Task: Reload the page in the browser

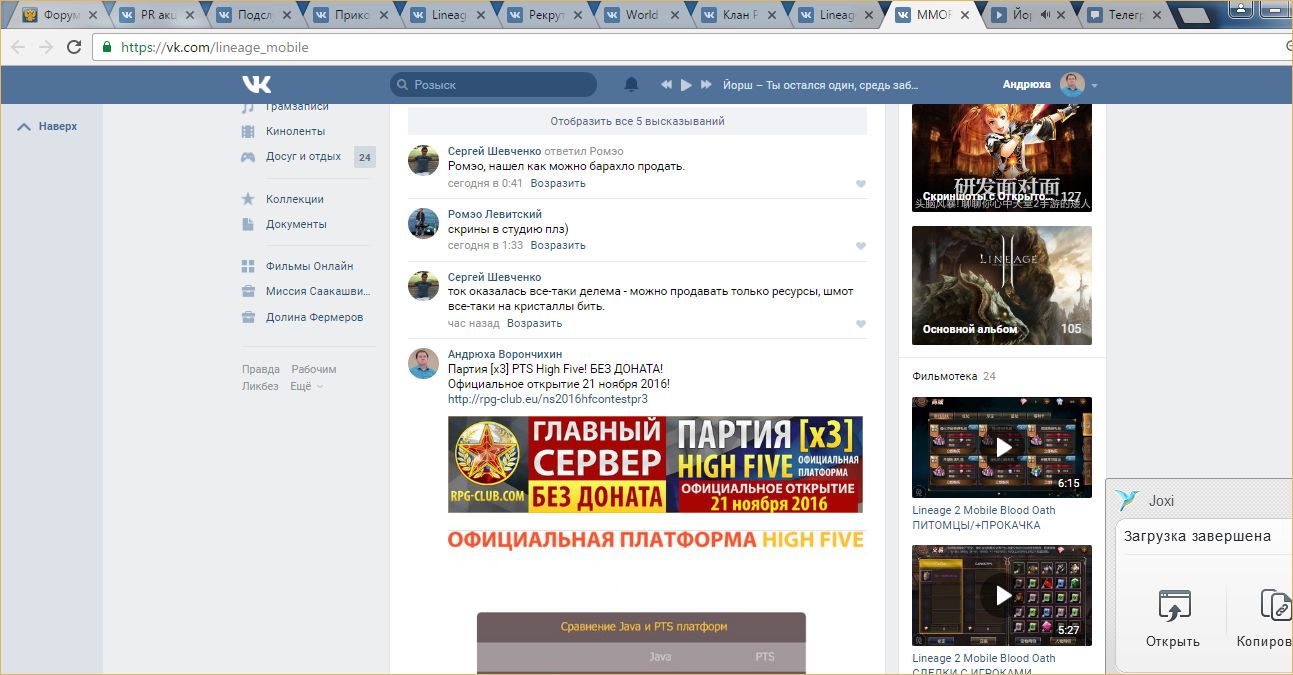Action: (74, 47)
